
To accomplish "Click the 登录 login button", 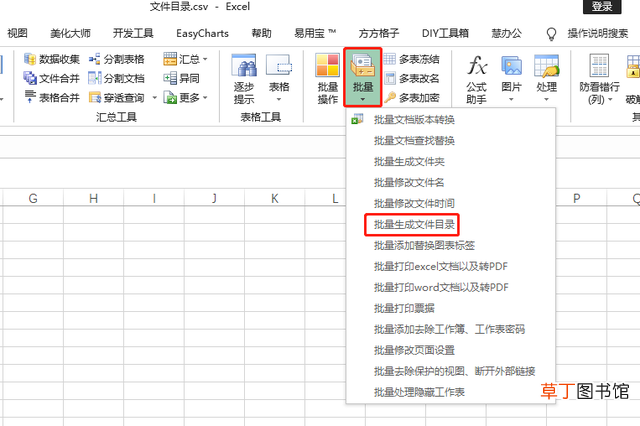I will pyautogui.click(x=602, y=7).
